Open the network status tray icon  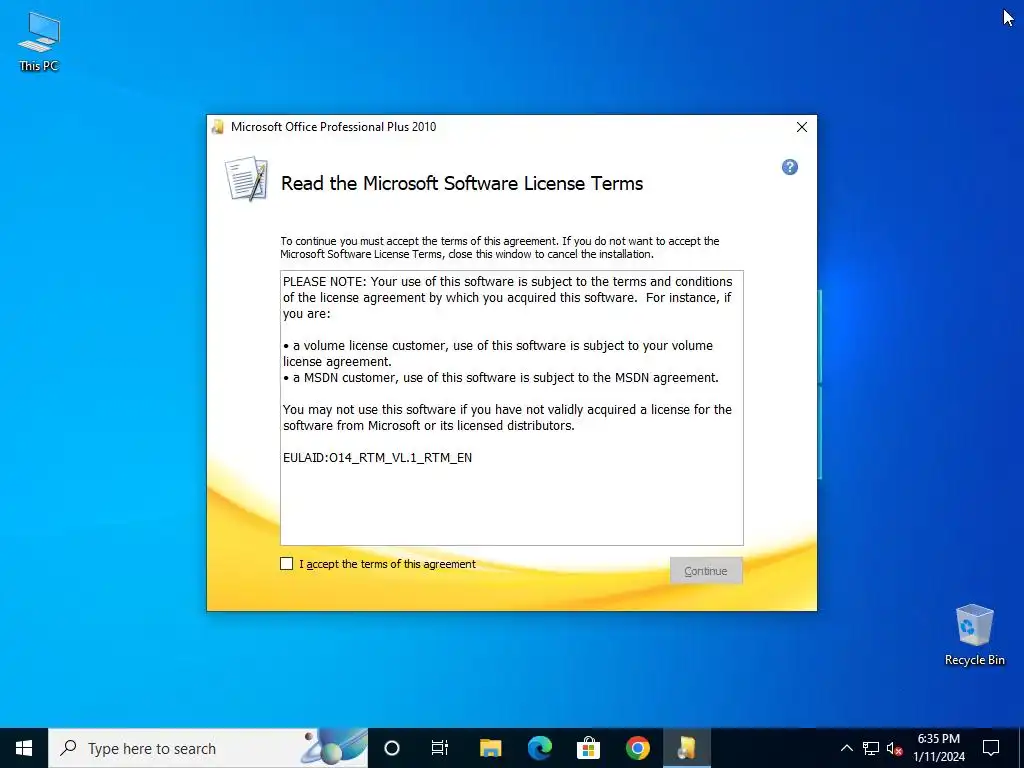click(871, 748)
